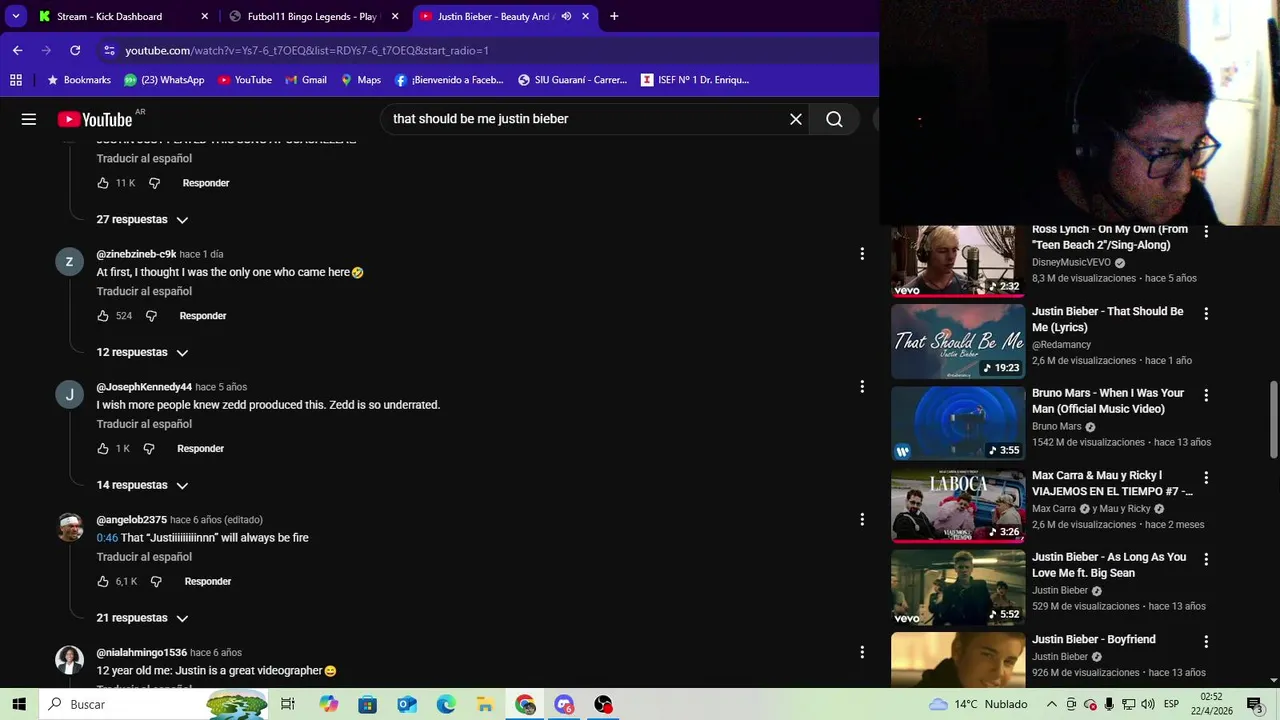The height and width of the screenshot is (720, 1280).
Task: Expand 21 respuestas replies
Action: coord(142,618)
